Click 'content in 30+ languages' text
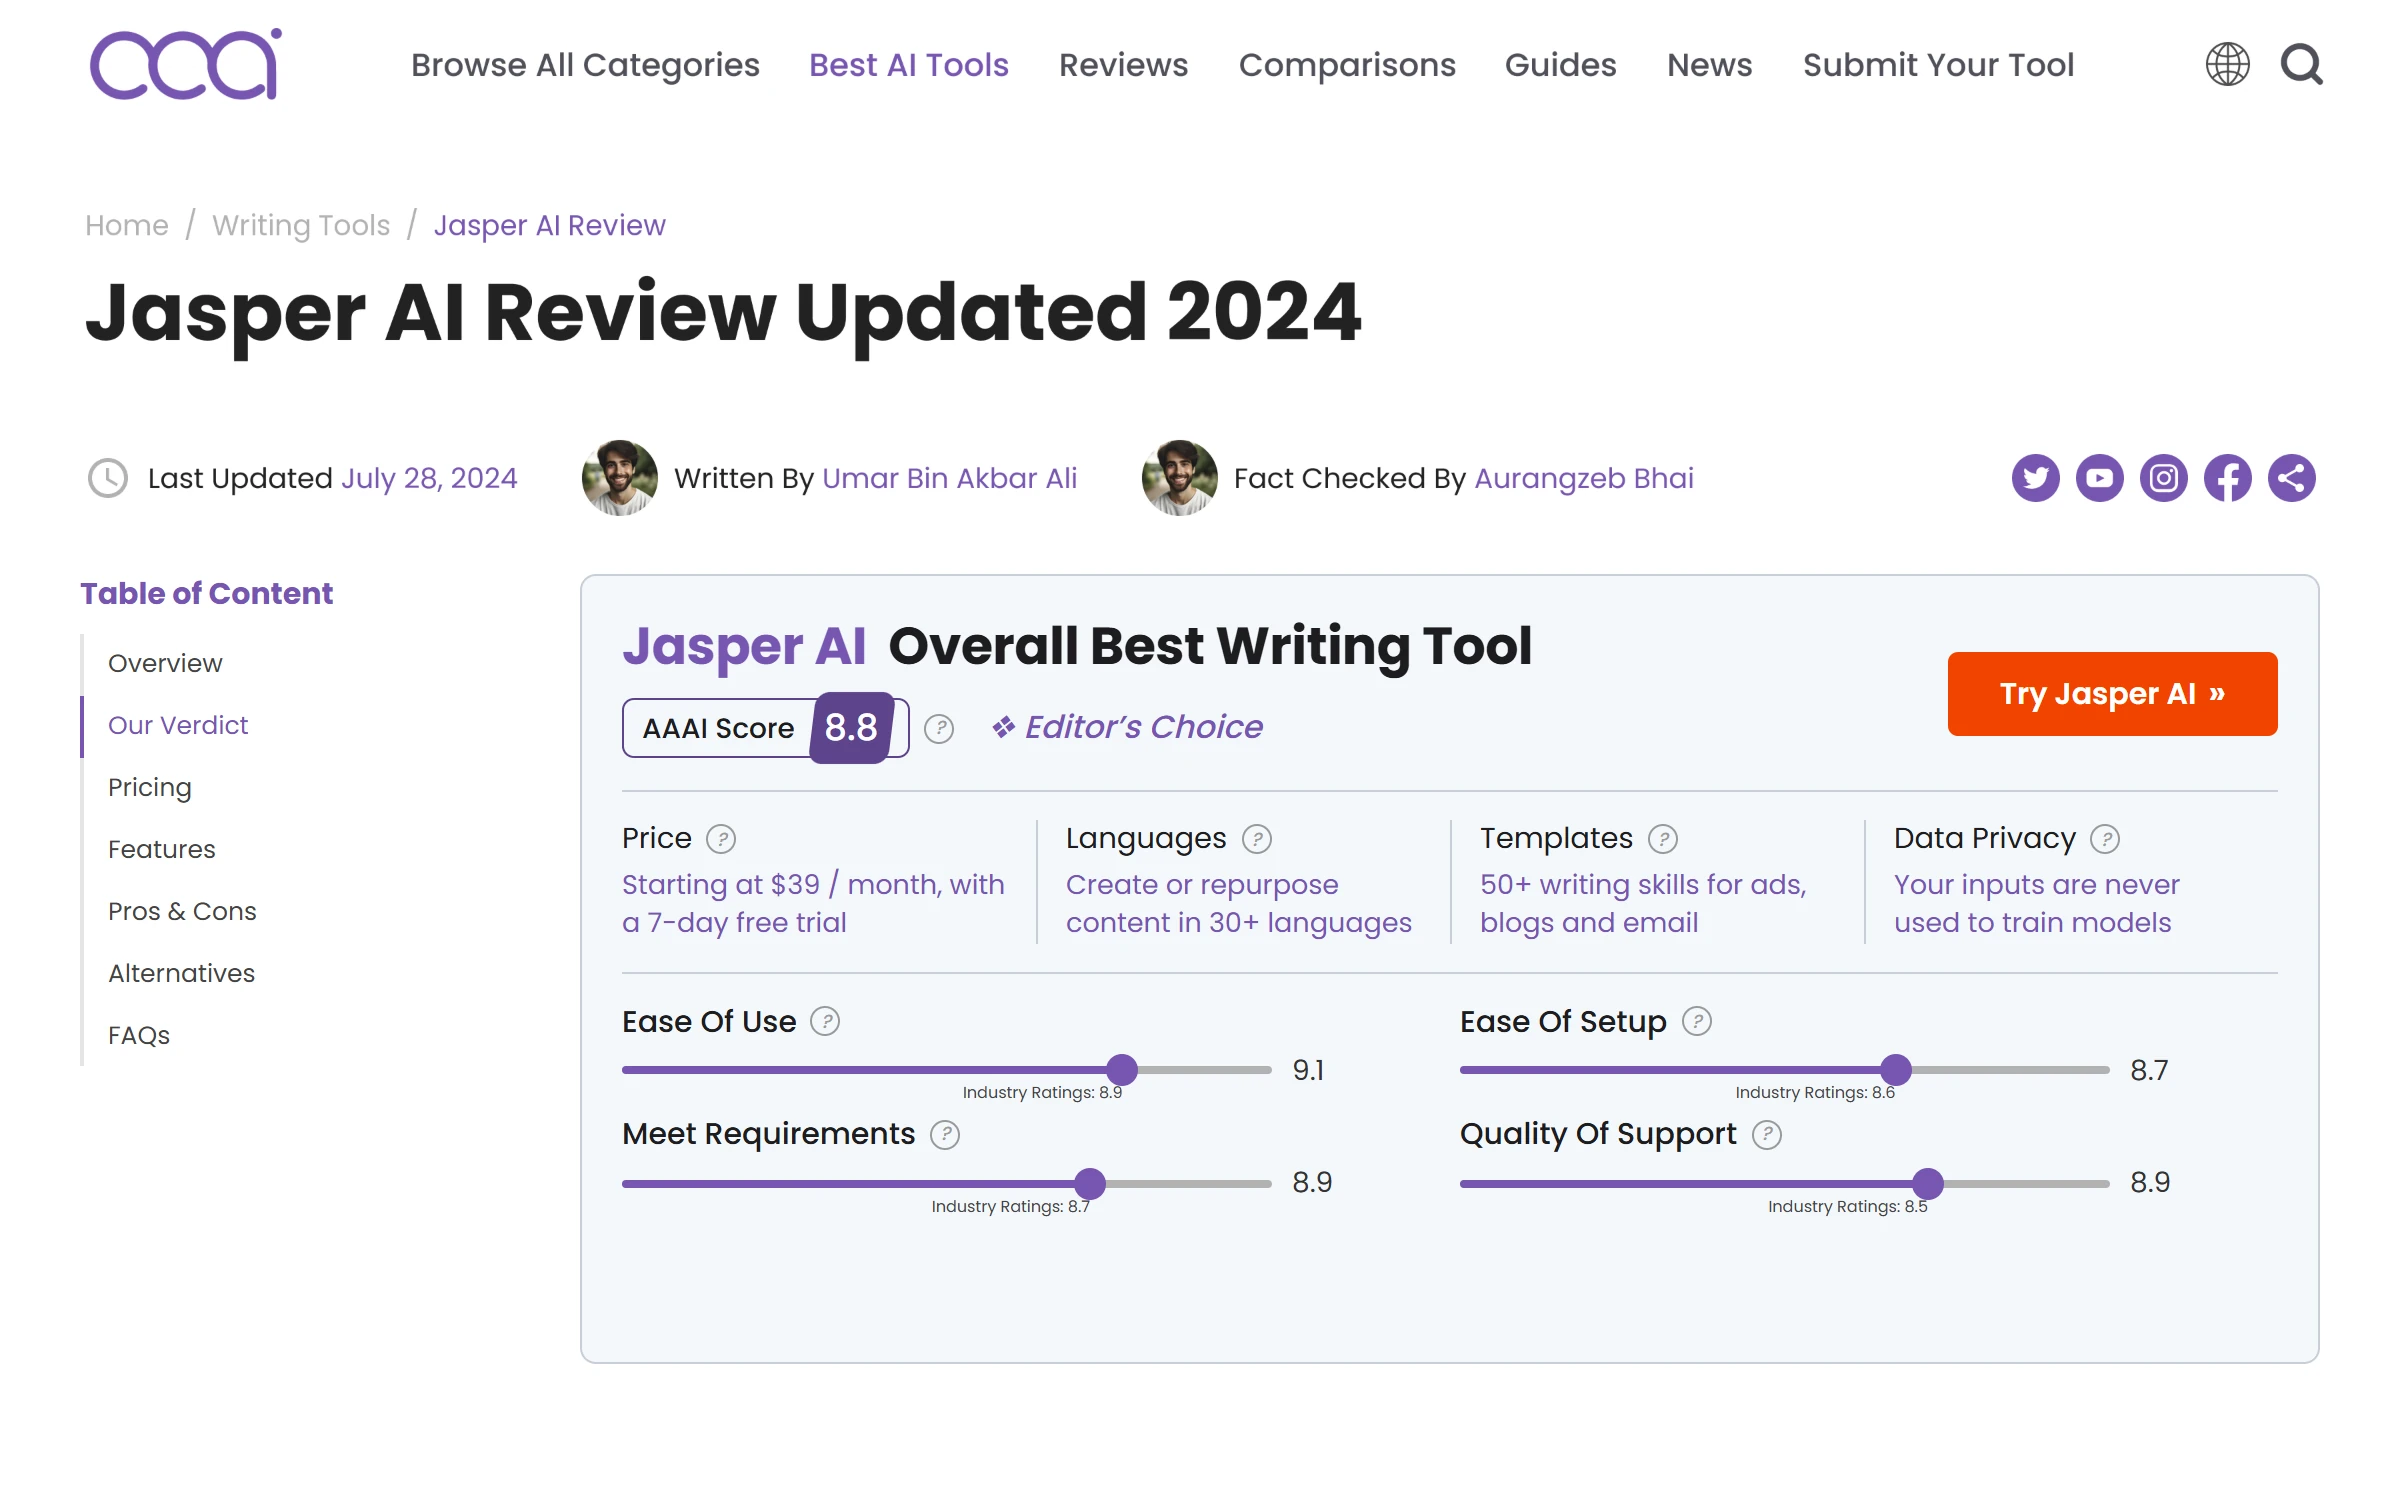2400x1500 pixels. 1239,923
